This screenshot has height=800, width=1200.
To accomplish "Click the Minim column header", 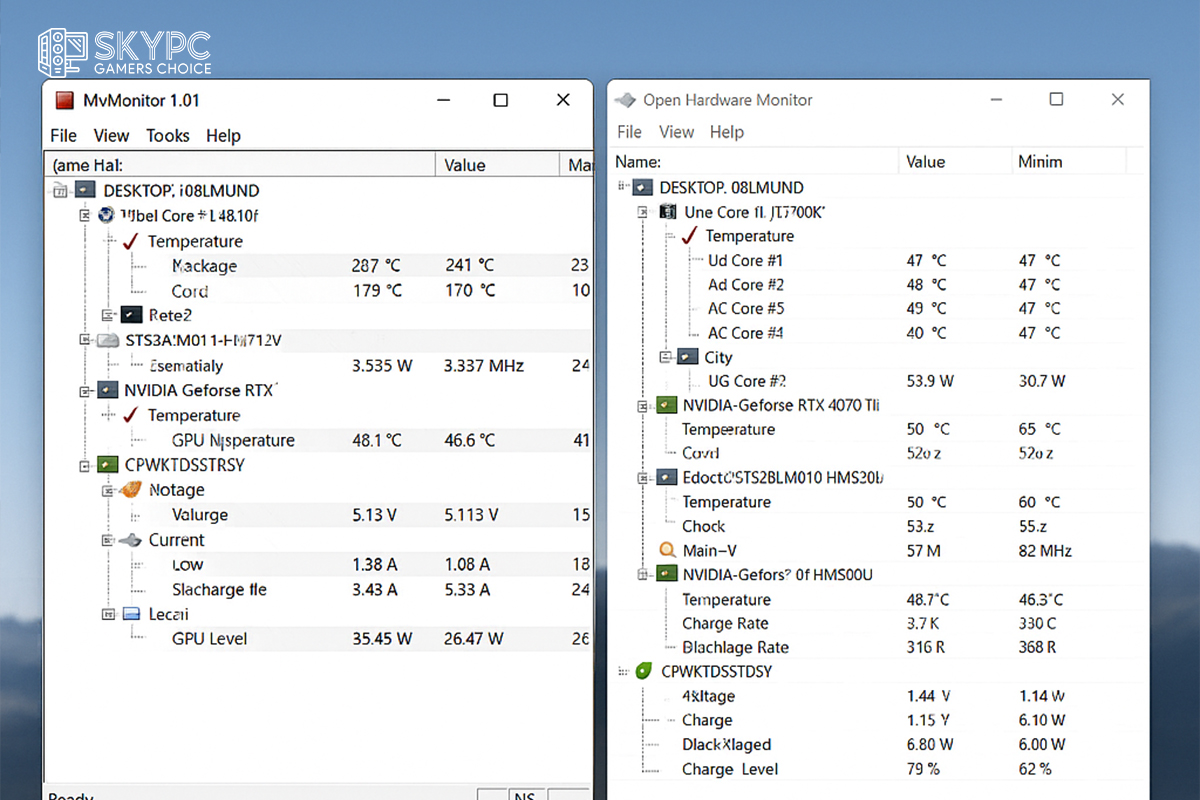I will click(x=1069, y=161).
